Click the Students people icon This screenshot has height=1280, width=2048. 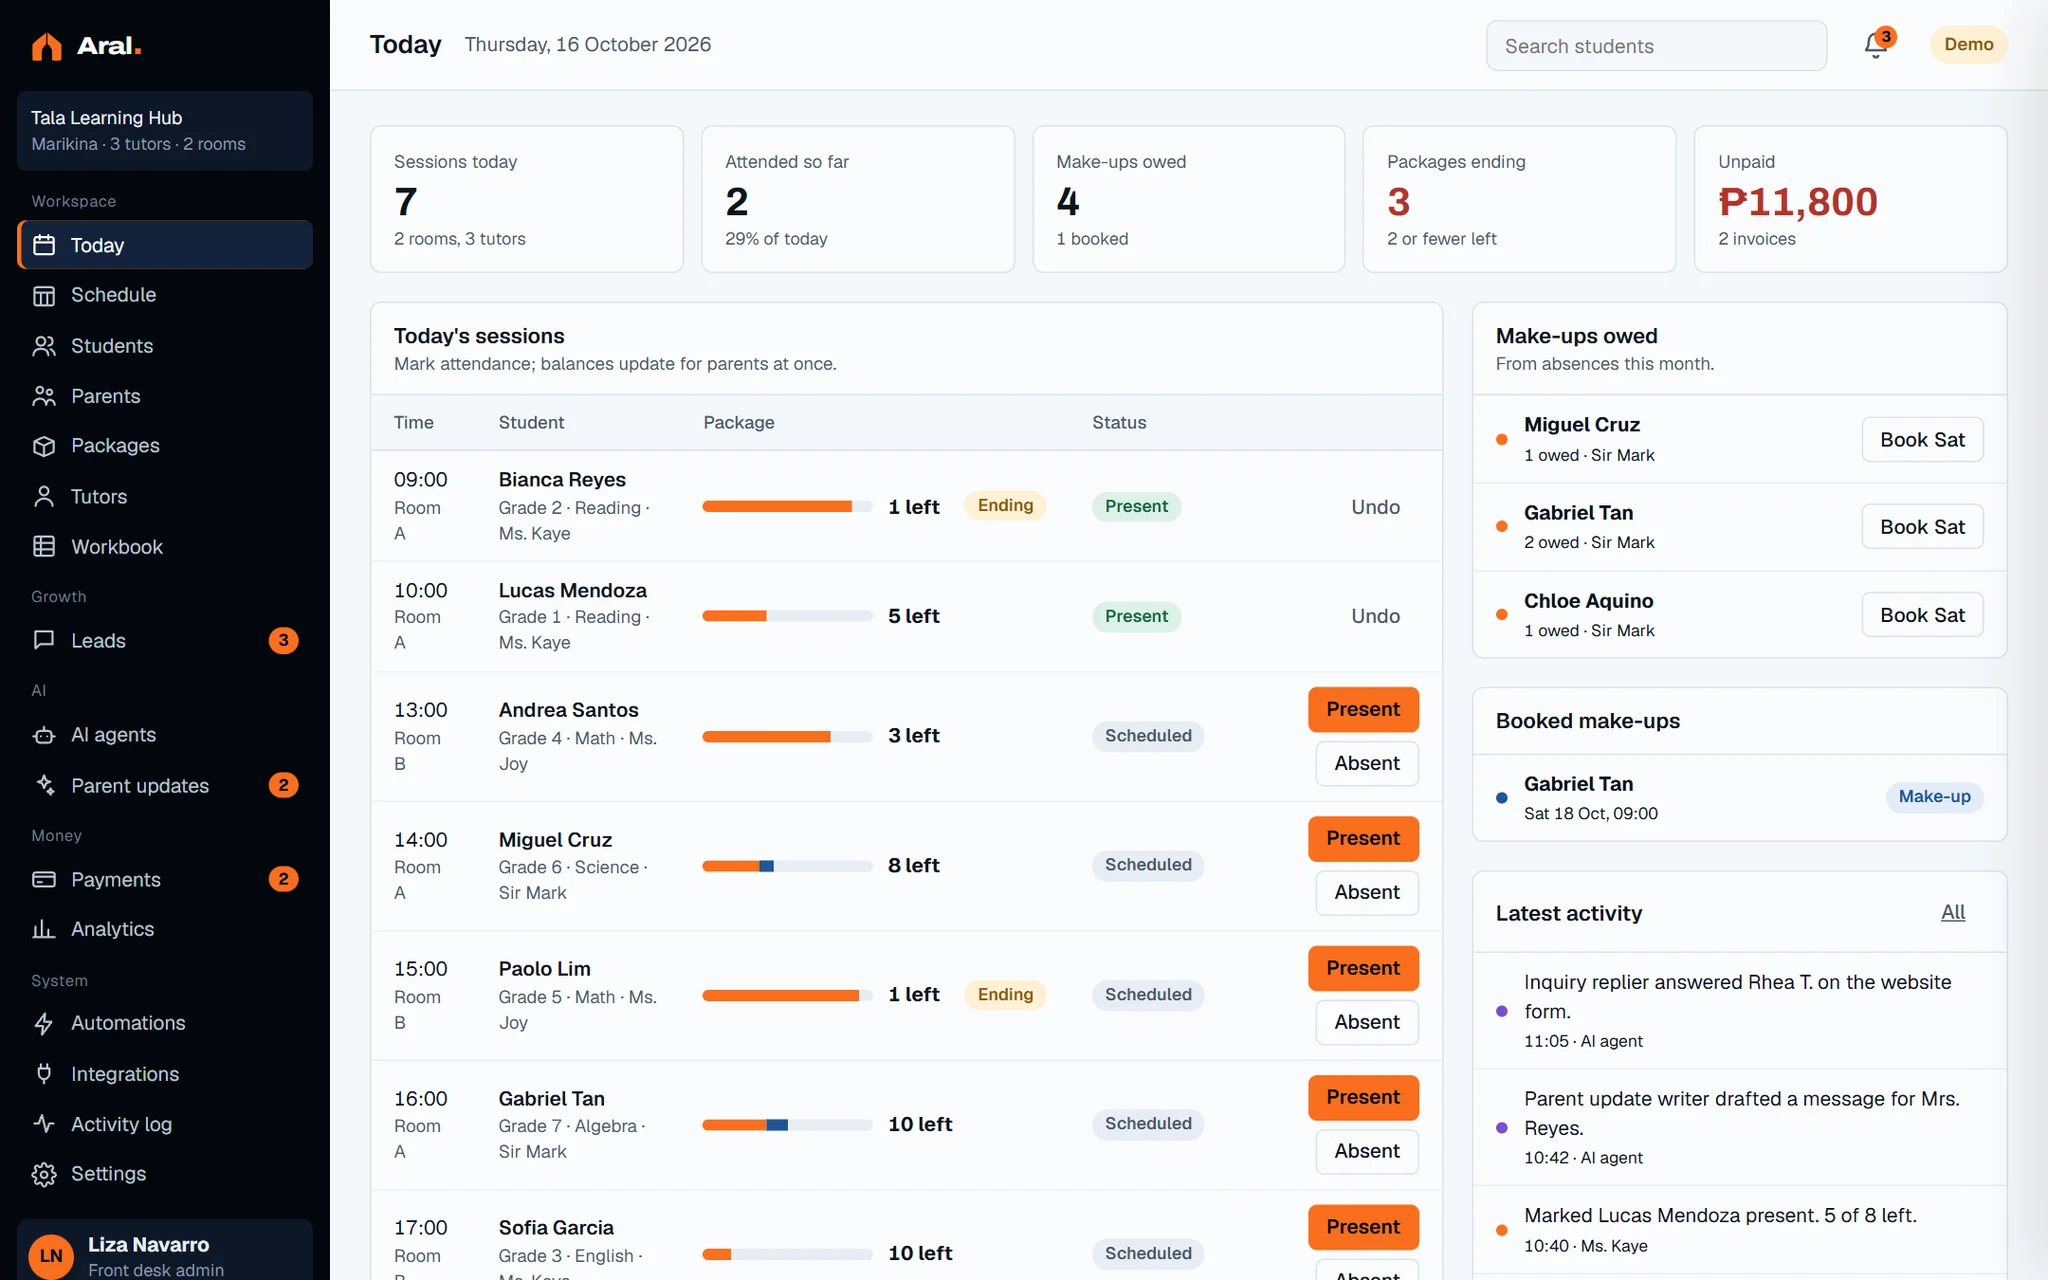click(x=44, y=346)
